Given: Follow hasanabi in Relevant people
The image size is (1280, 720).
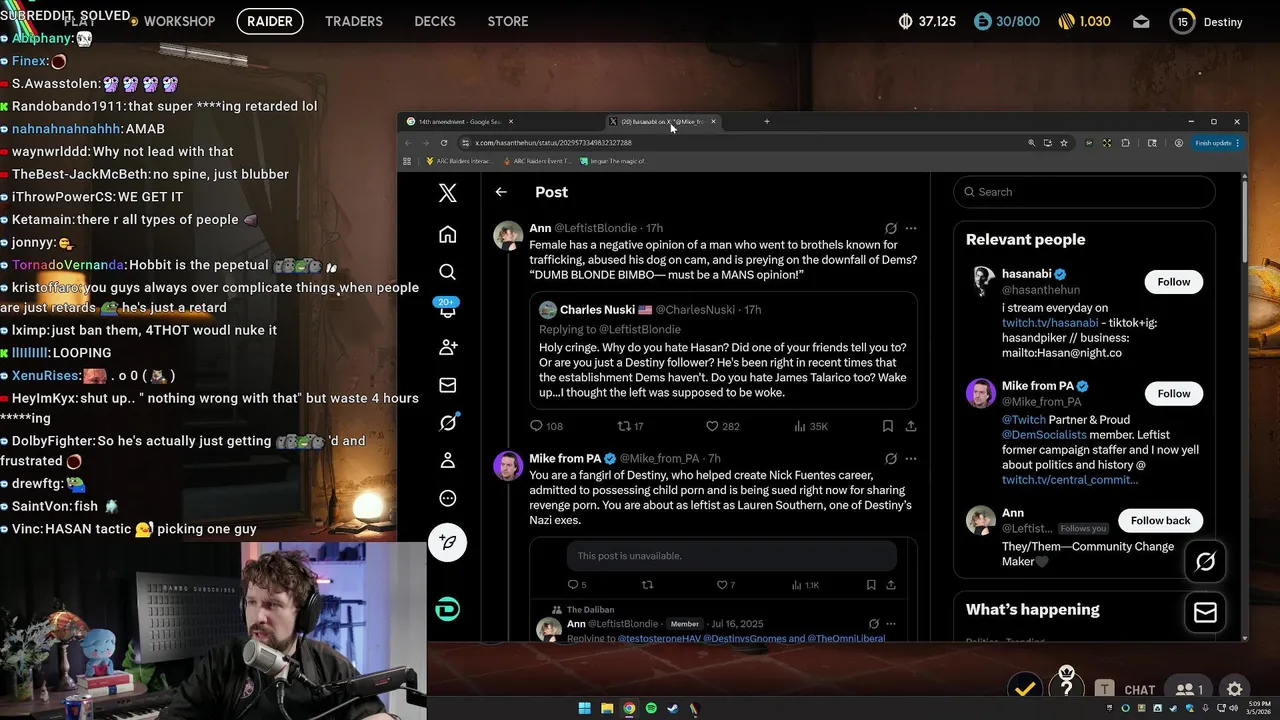Looking at the screenshot, I should pos(1174,282).
